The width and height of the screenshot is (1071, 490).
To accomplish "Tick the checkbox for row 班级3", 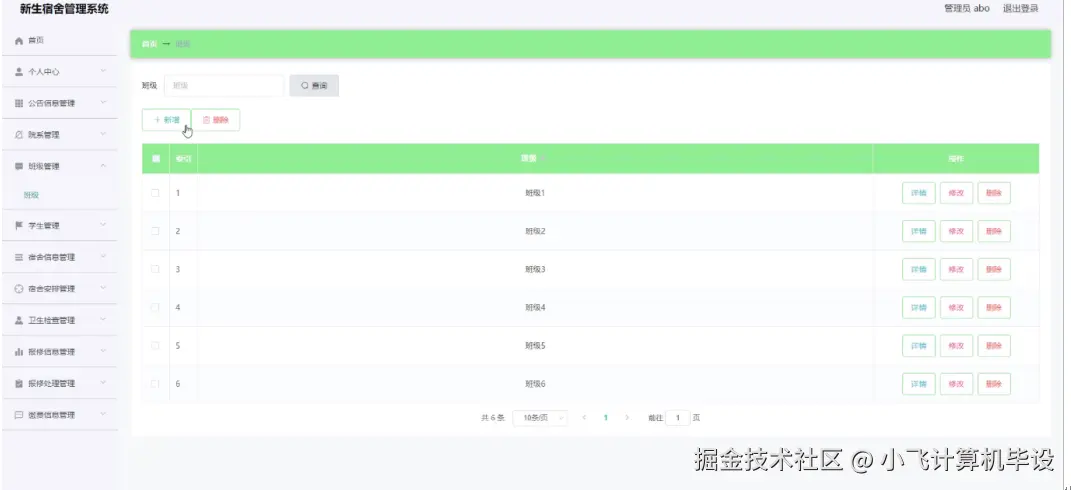I will pyautogui.click(x=155, y=269).
